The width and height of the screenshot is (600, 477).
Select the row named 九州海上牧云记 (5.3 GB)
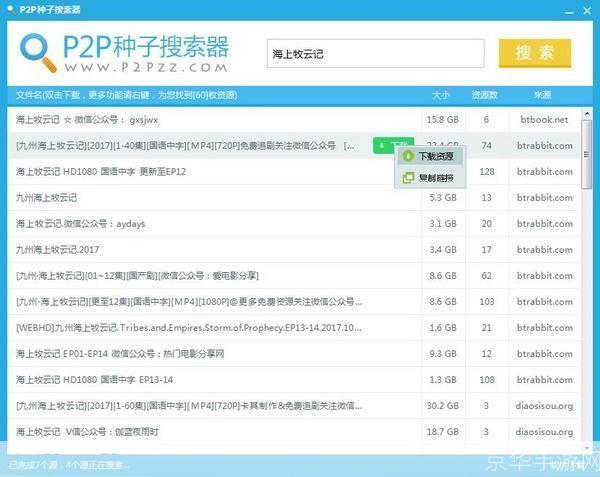pyautogui.click(x=294, y=198)
